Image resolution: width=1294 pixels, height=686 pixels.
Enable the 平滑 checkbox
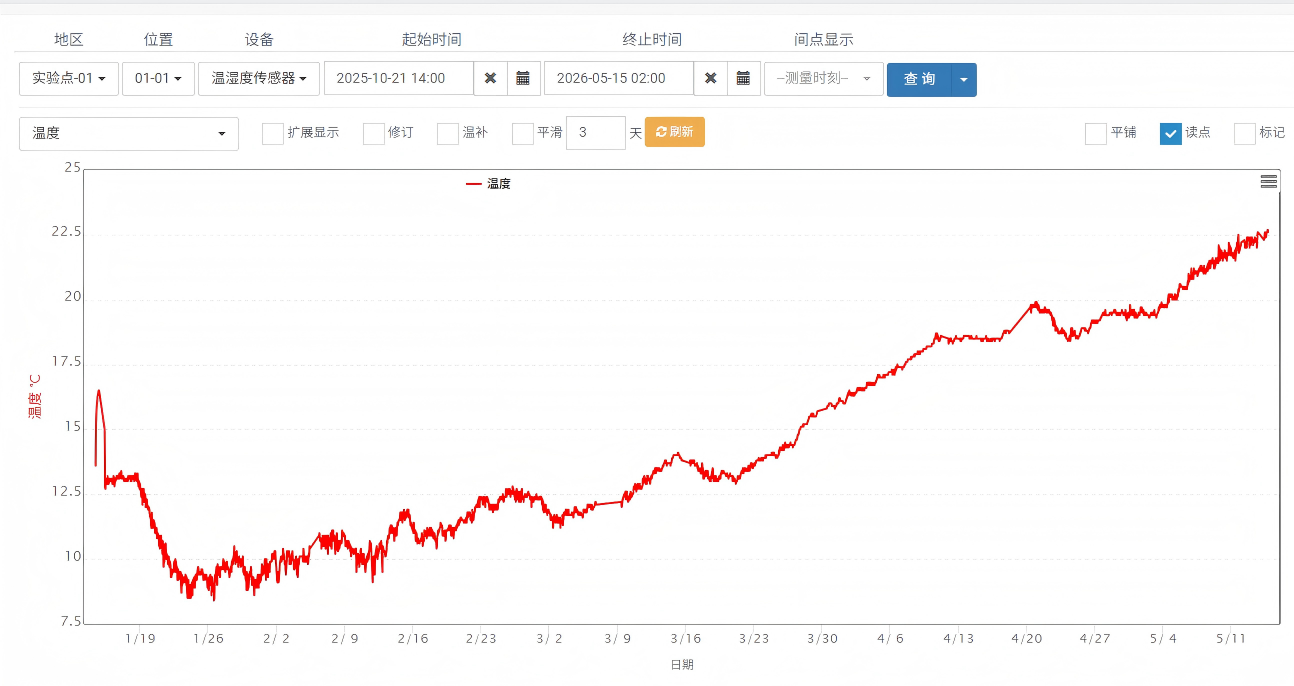pos(523,133)
